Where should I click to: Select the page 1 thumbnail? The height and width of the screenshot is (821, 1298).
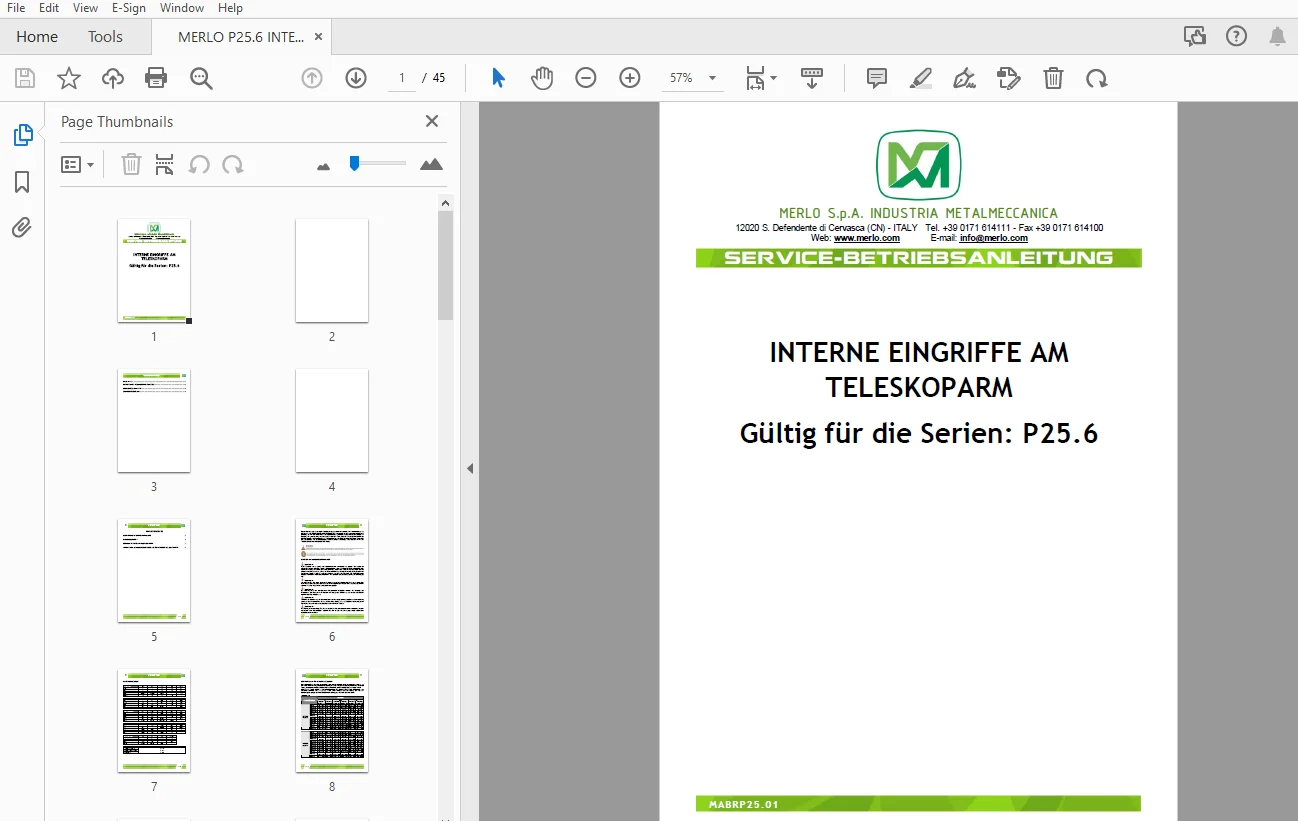(154, 270)
